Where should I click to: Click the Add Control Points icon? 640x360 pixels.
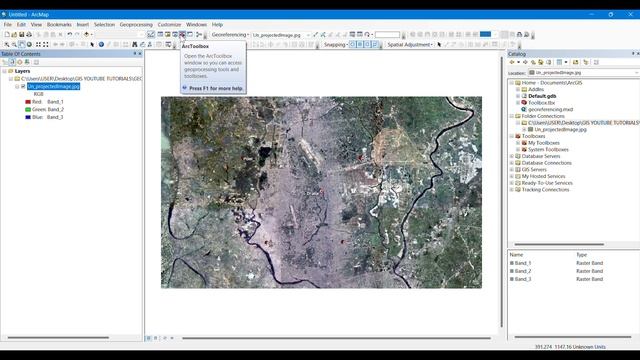pyautogui.click(x=315, y=35)
